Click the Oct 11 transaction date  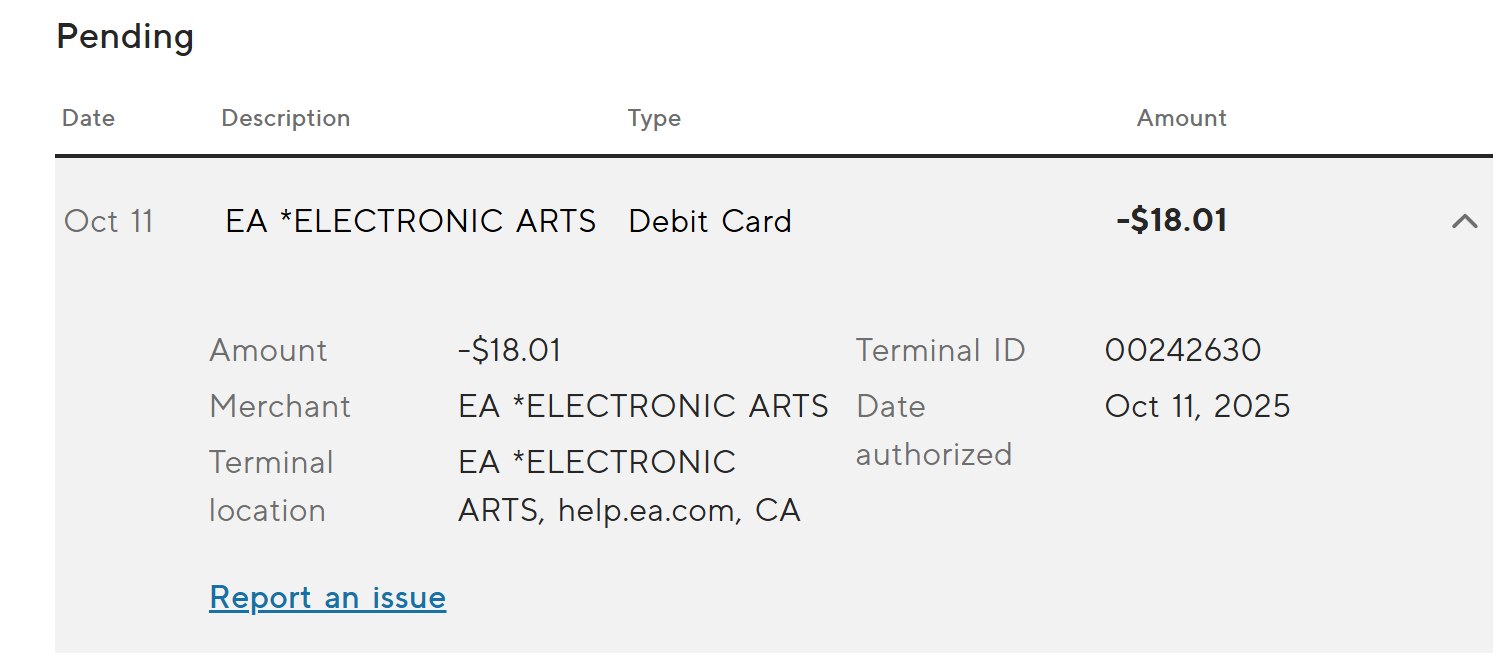(x=109, y=221)
